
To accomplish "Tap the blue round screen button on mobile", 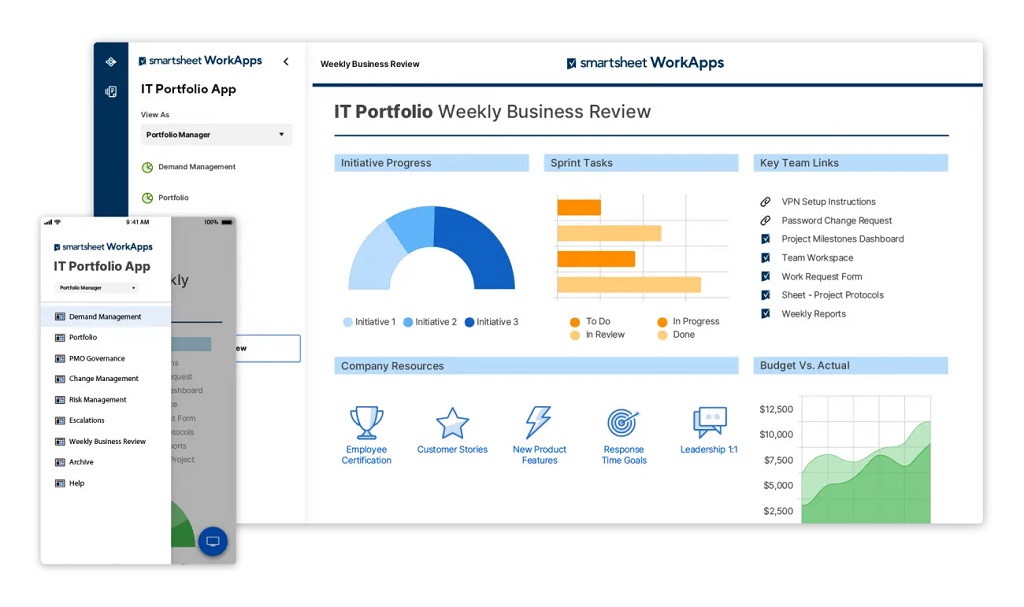I will click(x=213, y=541).
